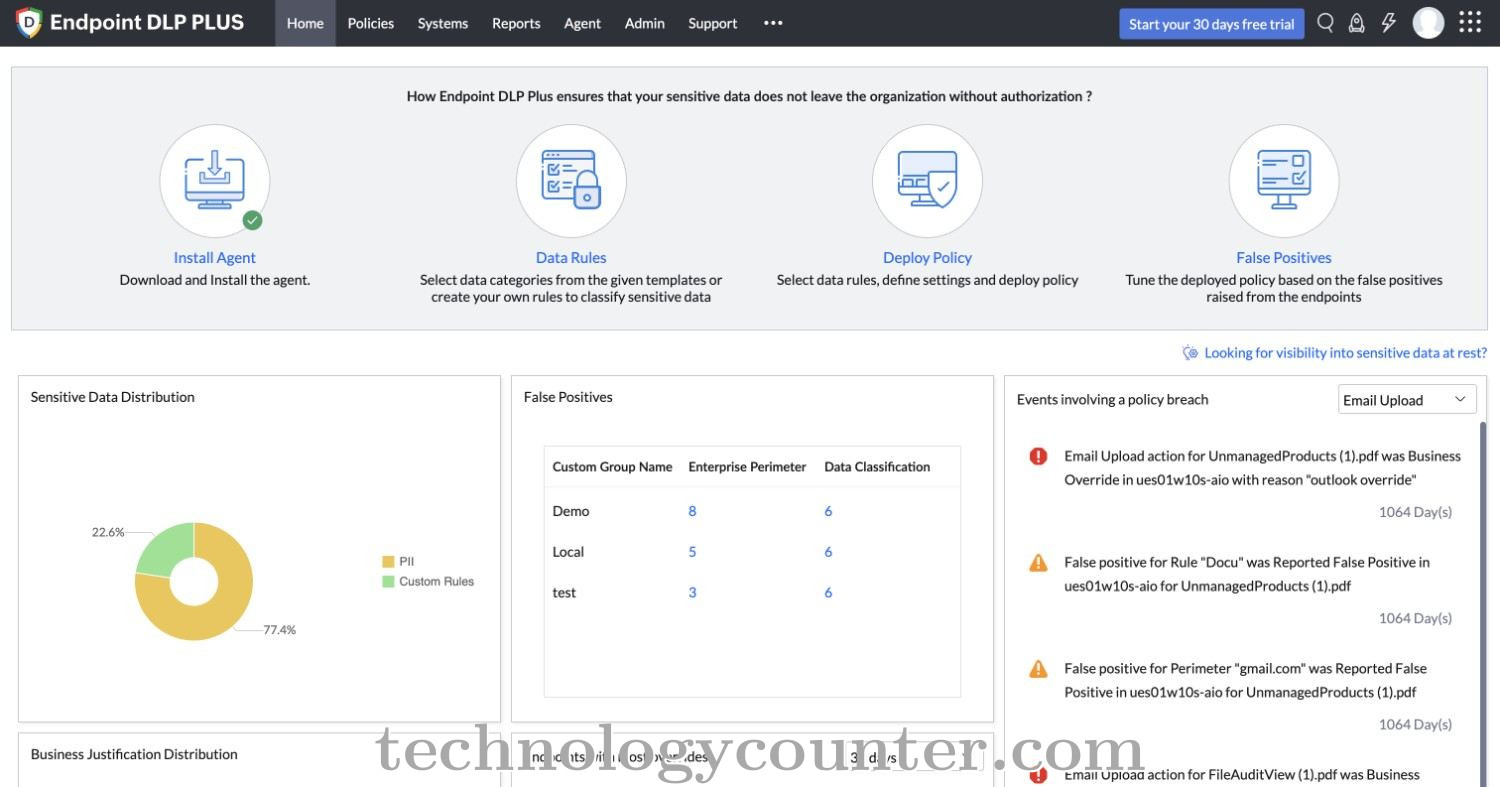Select the Local custom group row name
This screenshot has height=787, width=1500.
click(x=568, y=552)
